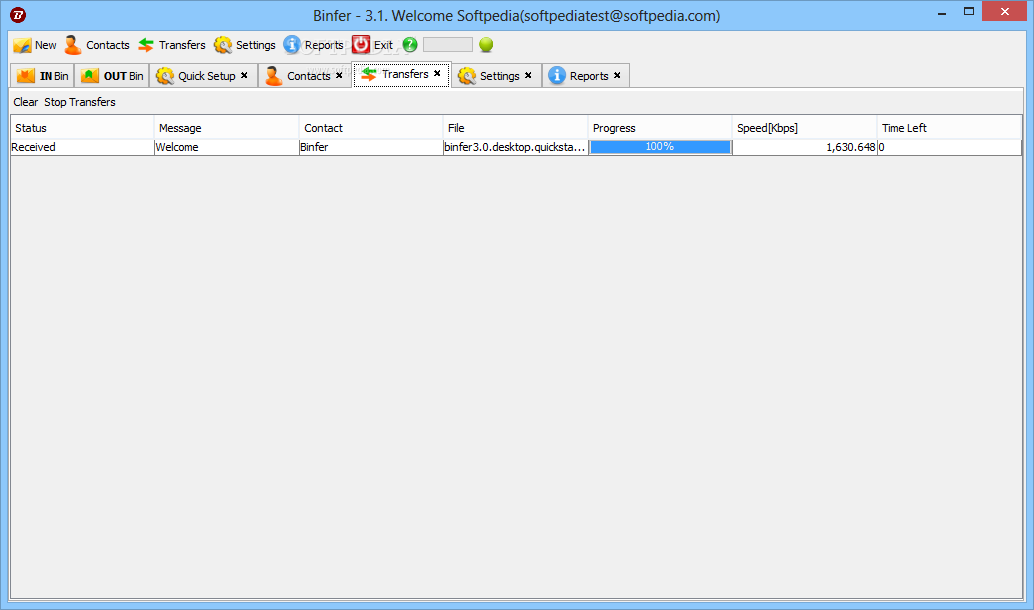Click the OUT Bin tab icon

point(90,76)
